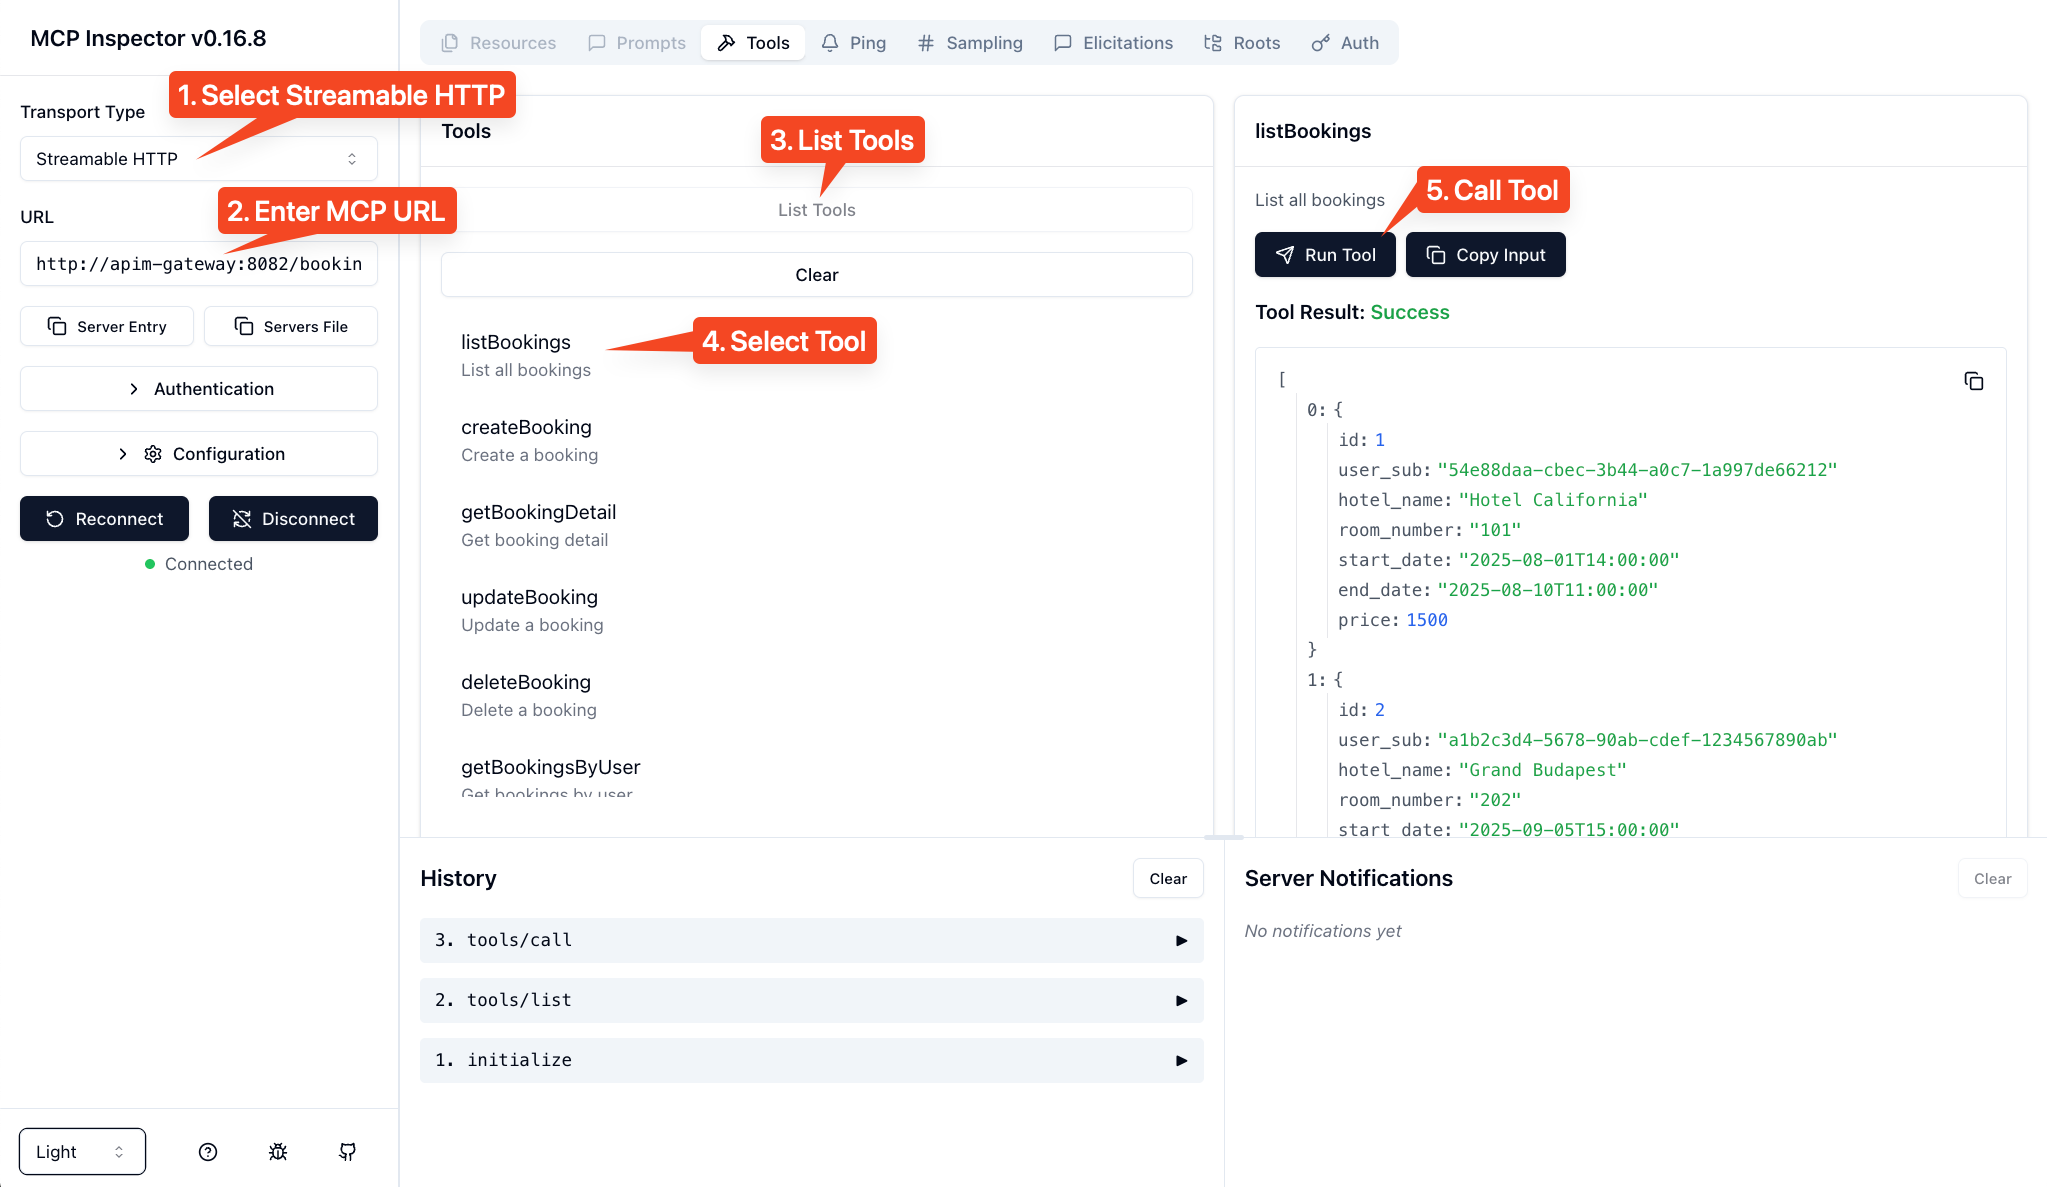Switch to the Tools tab

[x=753, y=42]
